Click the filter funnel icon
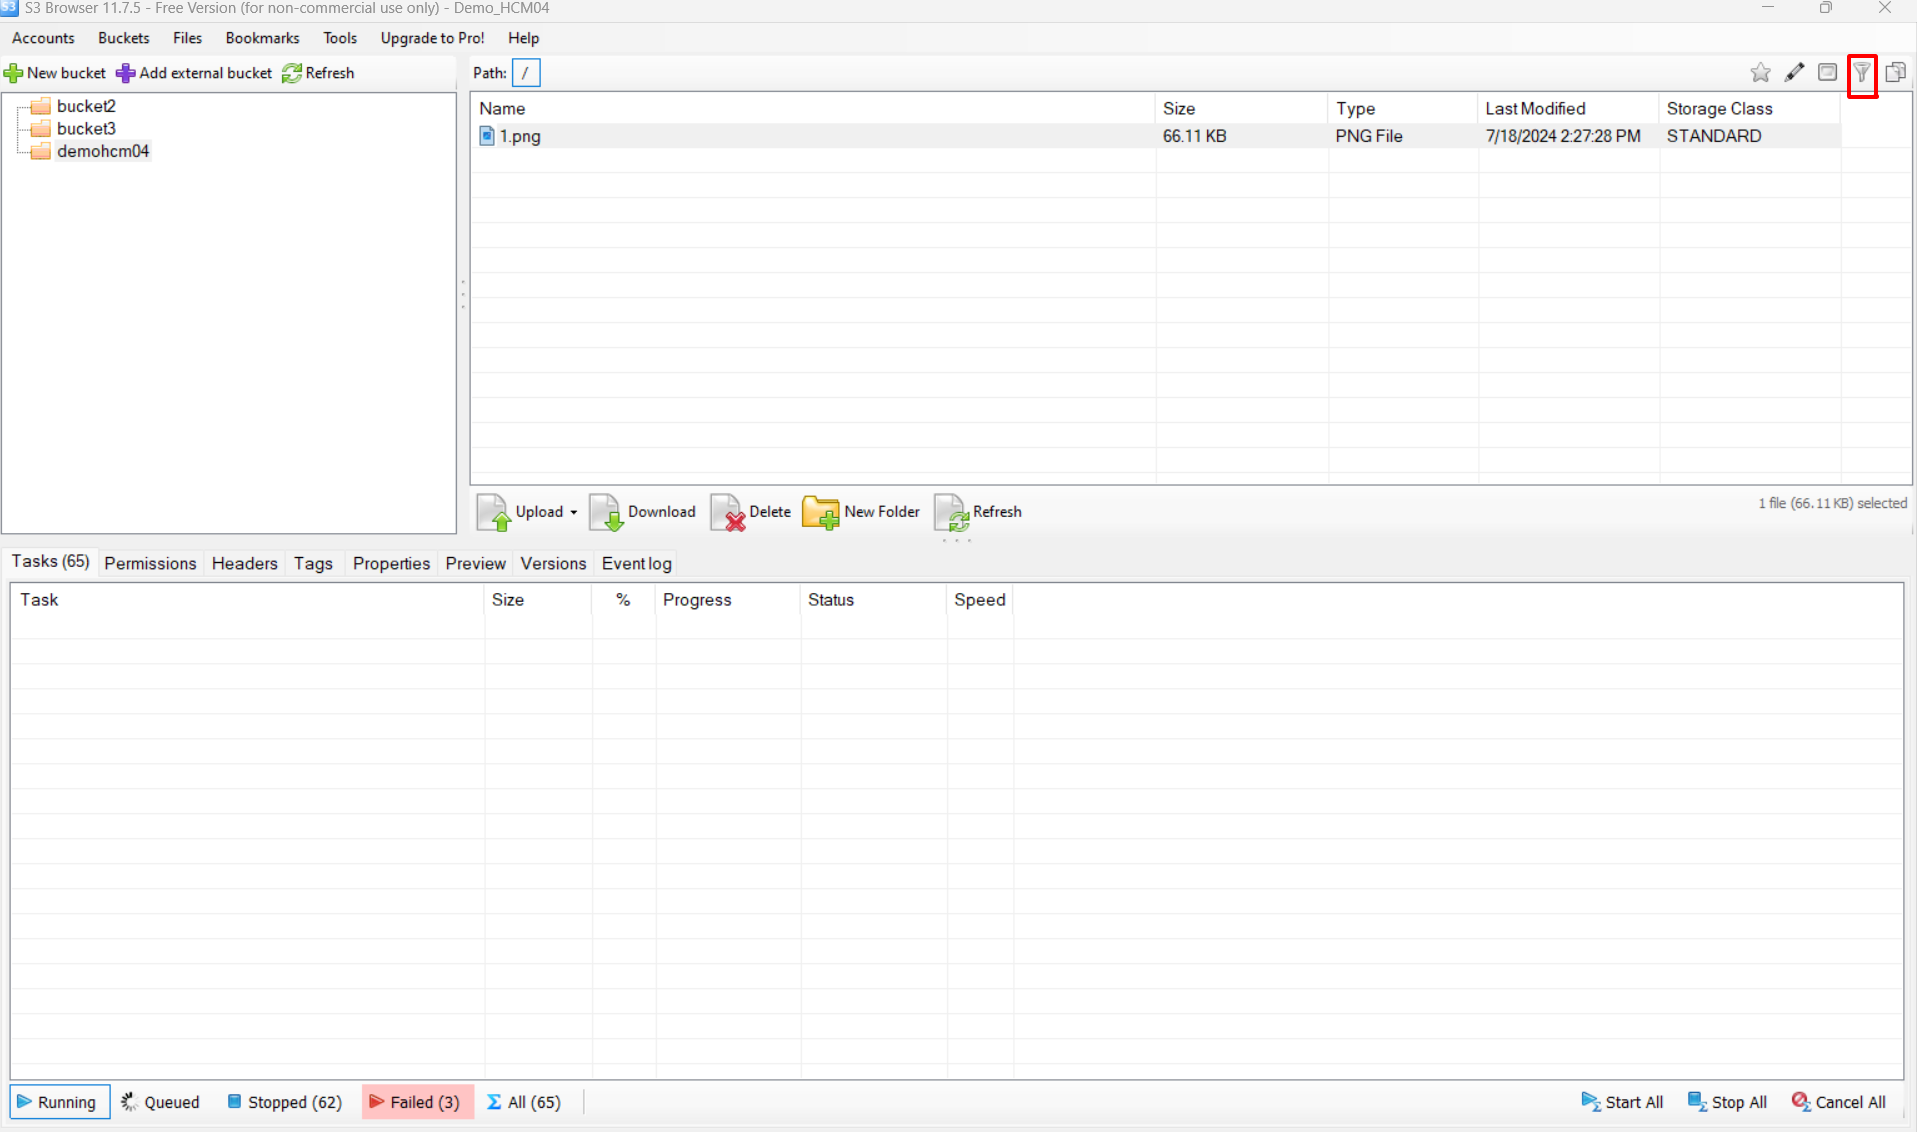 [1861, 73]
